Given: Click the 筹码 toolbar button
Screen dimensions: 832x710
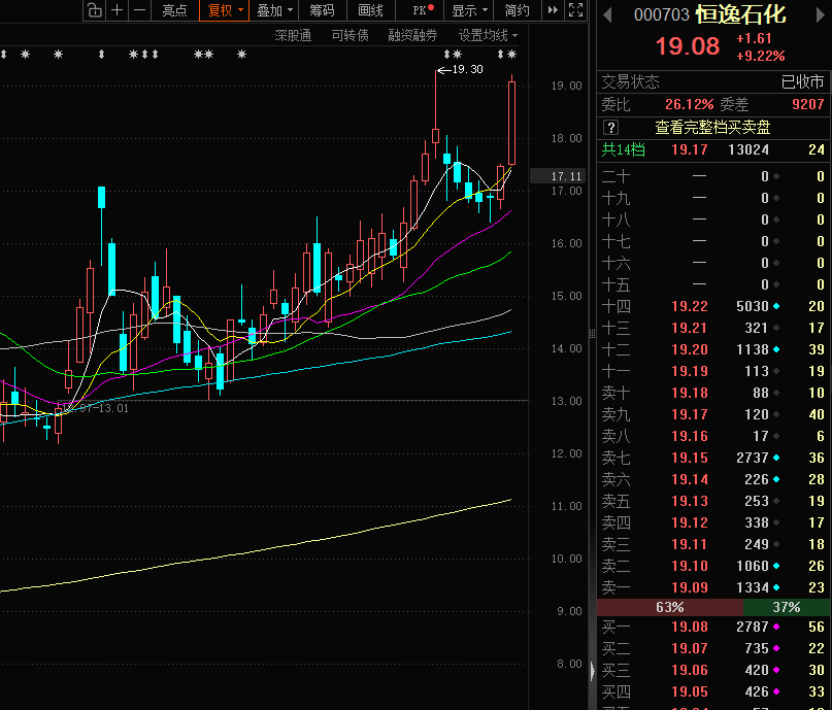Looking at the screenshot, I should 322,10.
